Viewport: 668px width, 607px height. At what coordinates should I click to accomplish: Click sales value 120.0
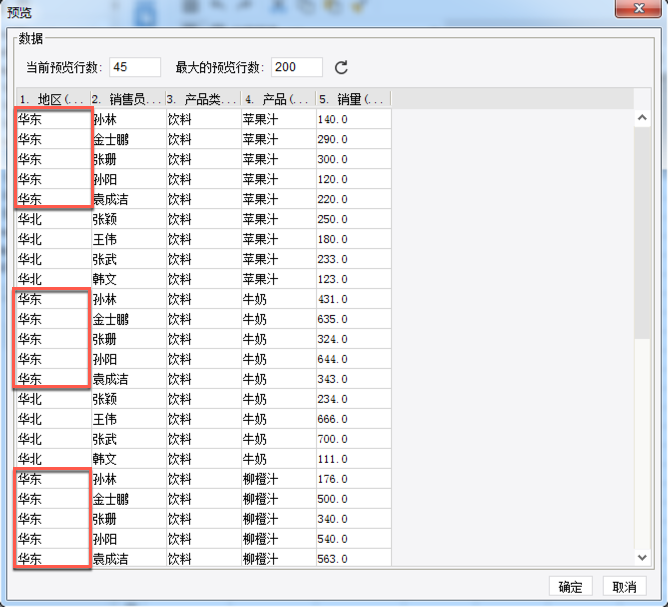(332, 179)
